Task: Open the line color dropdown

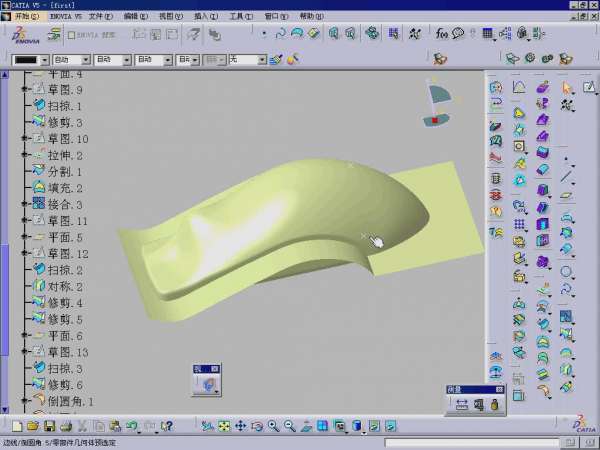Action: (60, 60)
